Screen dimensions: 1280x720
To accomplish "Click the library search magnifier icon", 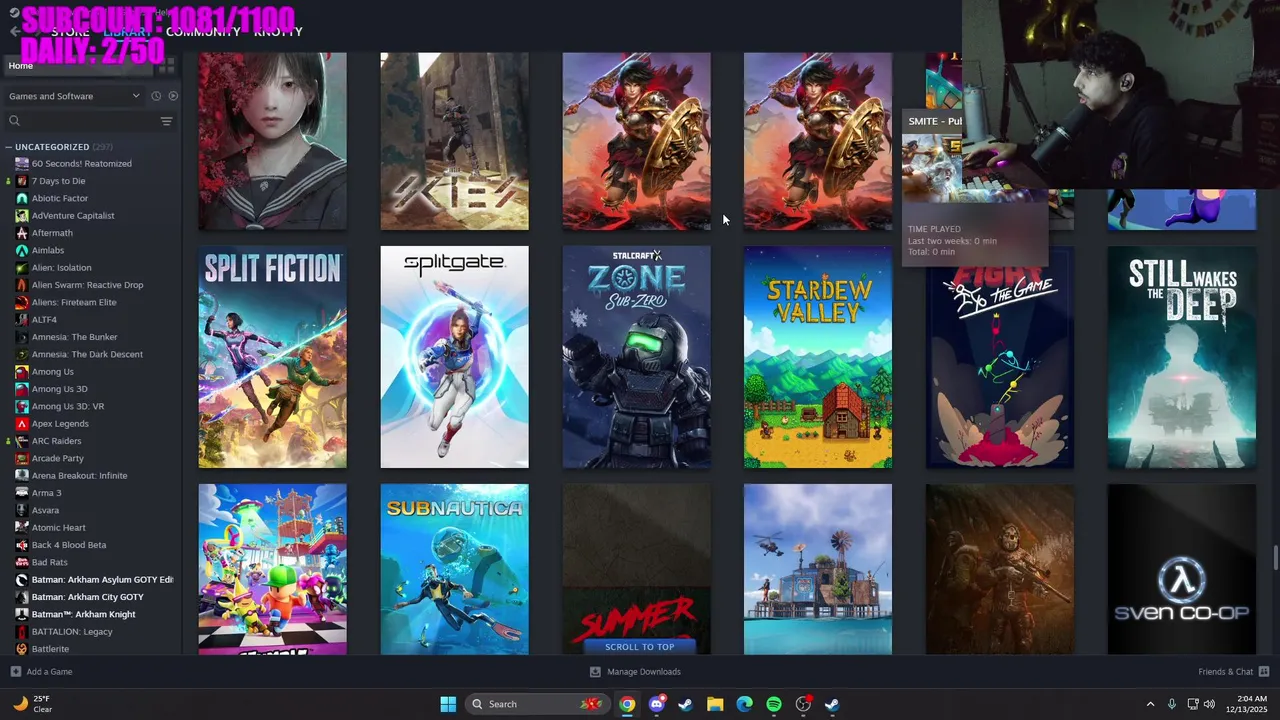I will click(14, 121).
